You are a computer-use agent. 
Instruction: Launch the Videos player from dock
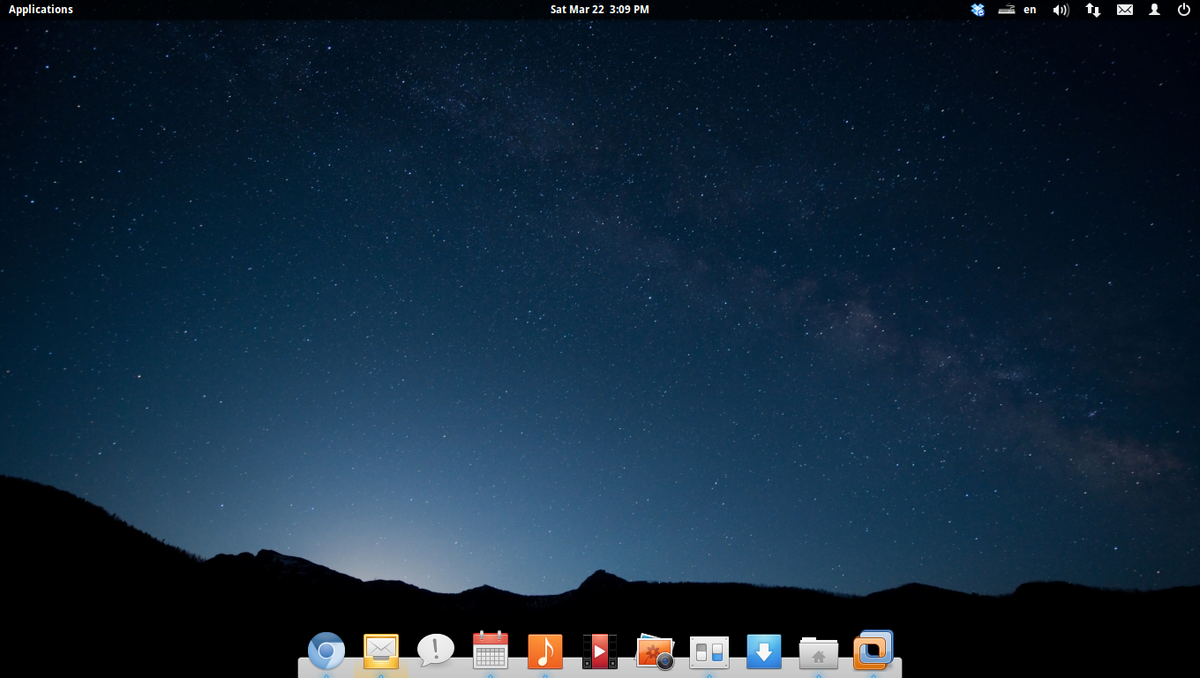[600, 651]
